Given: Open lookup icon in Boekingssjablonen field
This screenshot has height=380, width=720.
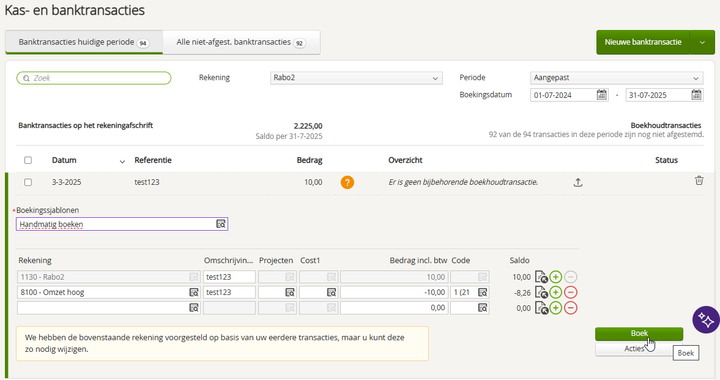Looking at the screenshot, I should 221,224.
